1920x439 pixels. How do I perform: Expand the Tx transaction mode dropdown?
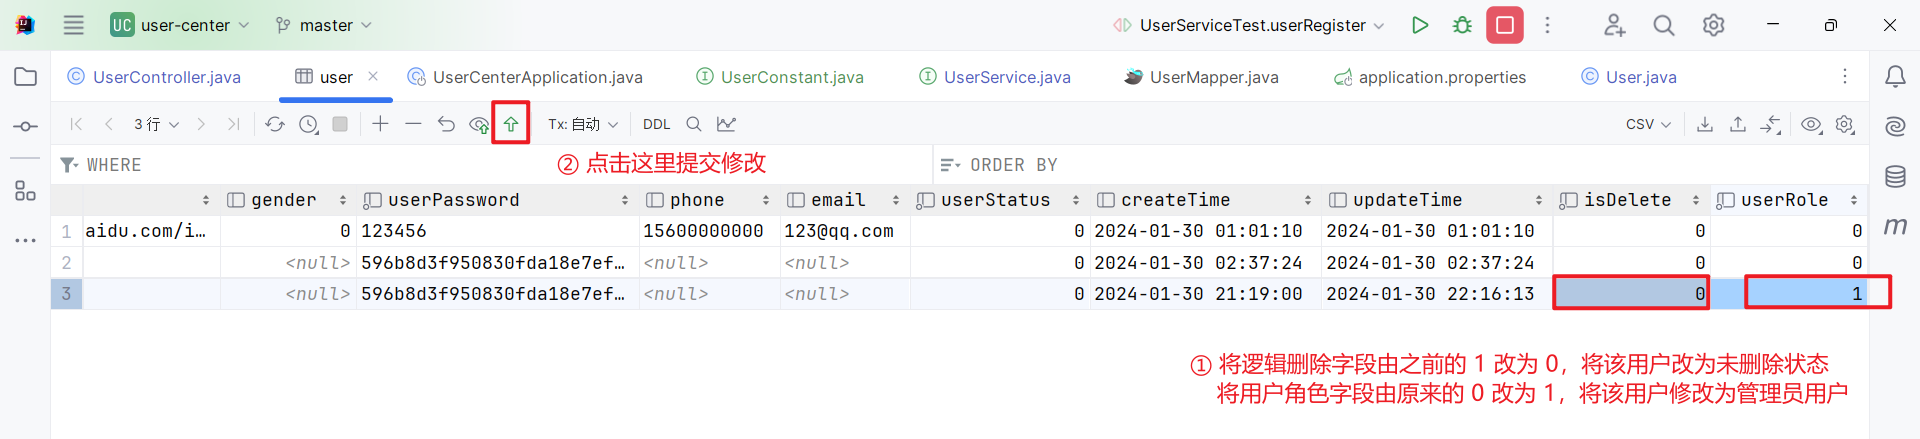[x=583, y=124]
